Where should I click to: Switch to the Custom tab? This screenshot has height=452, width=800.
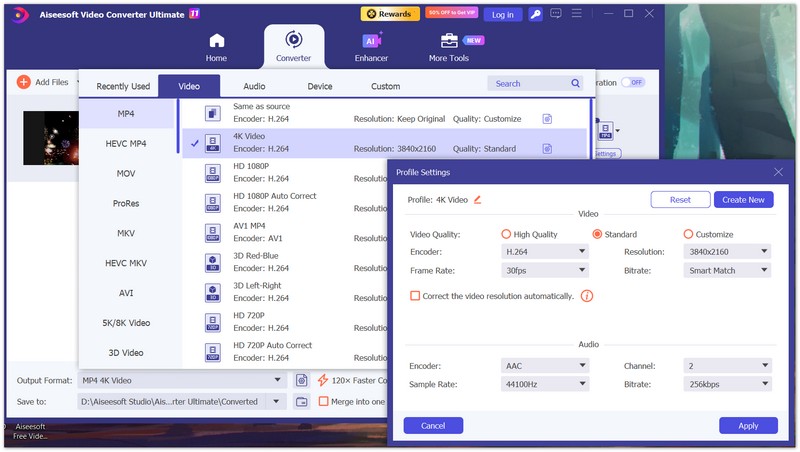[386, 86]
